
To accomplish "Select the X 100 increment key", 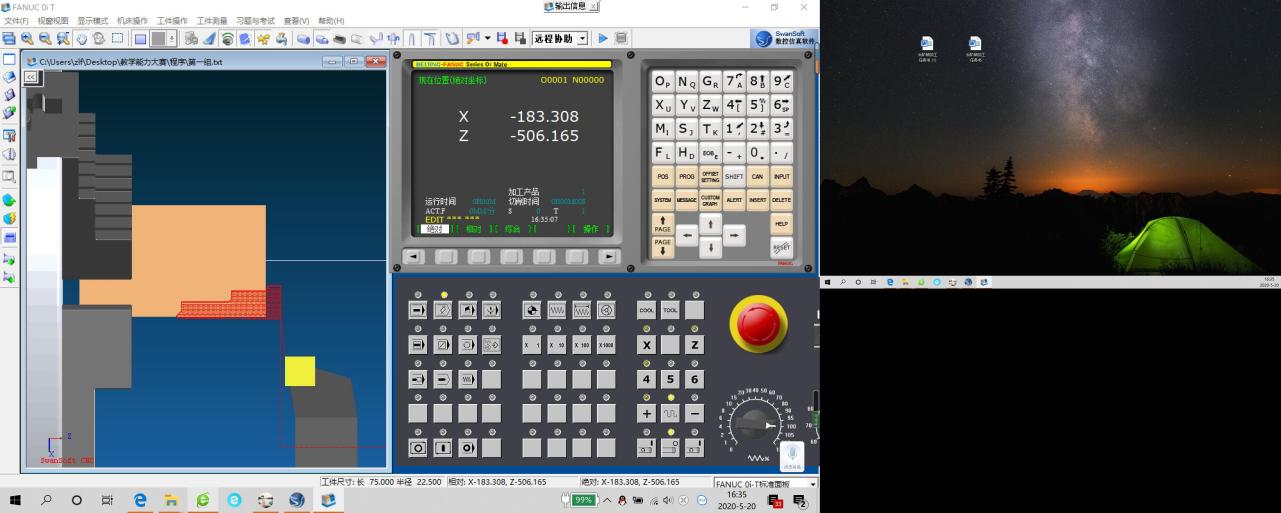I will pos(581,344).
